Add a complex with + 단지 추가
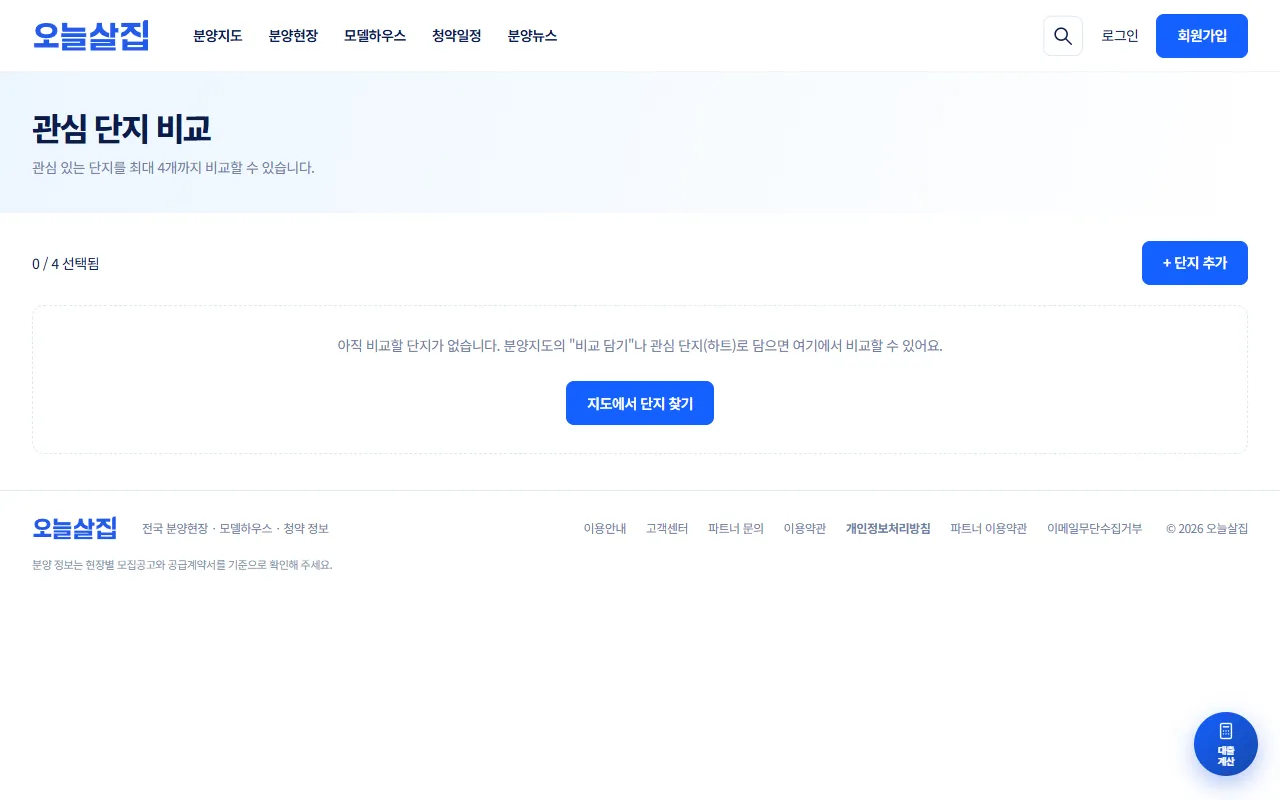This screenshot has height=800, width=1280. [x=1195, y=263]
